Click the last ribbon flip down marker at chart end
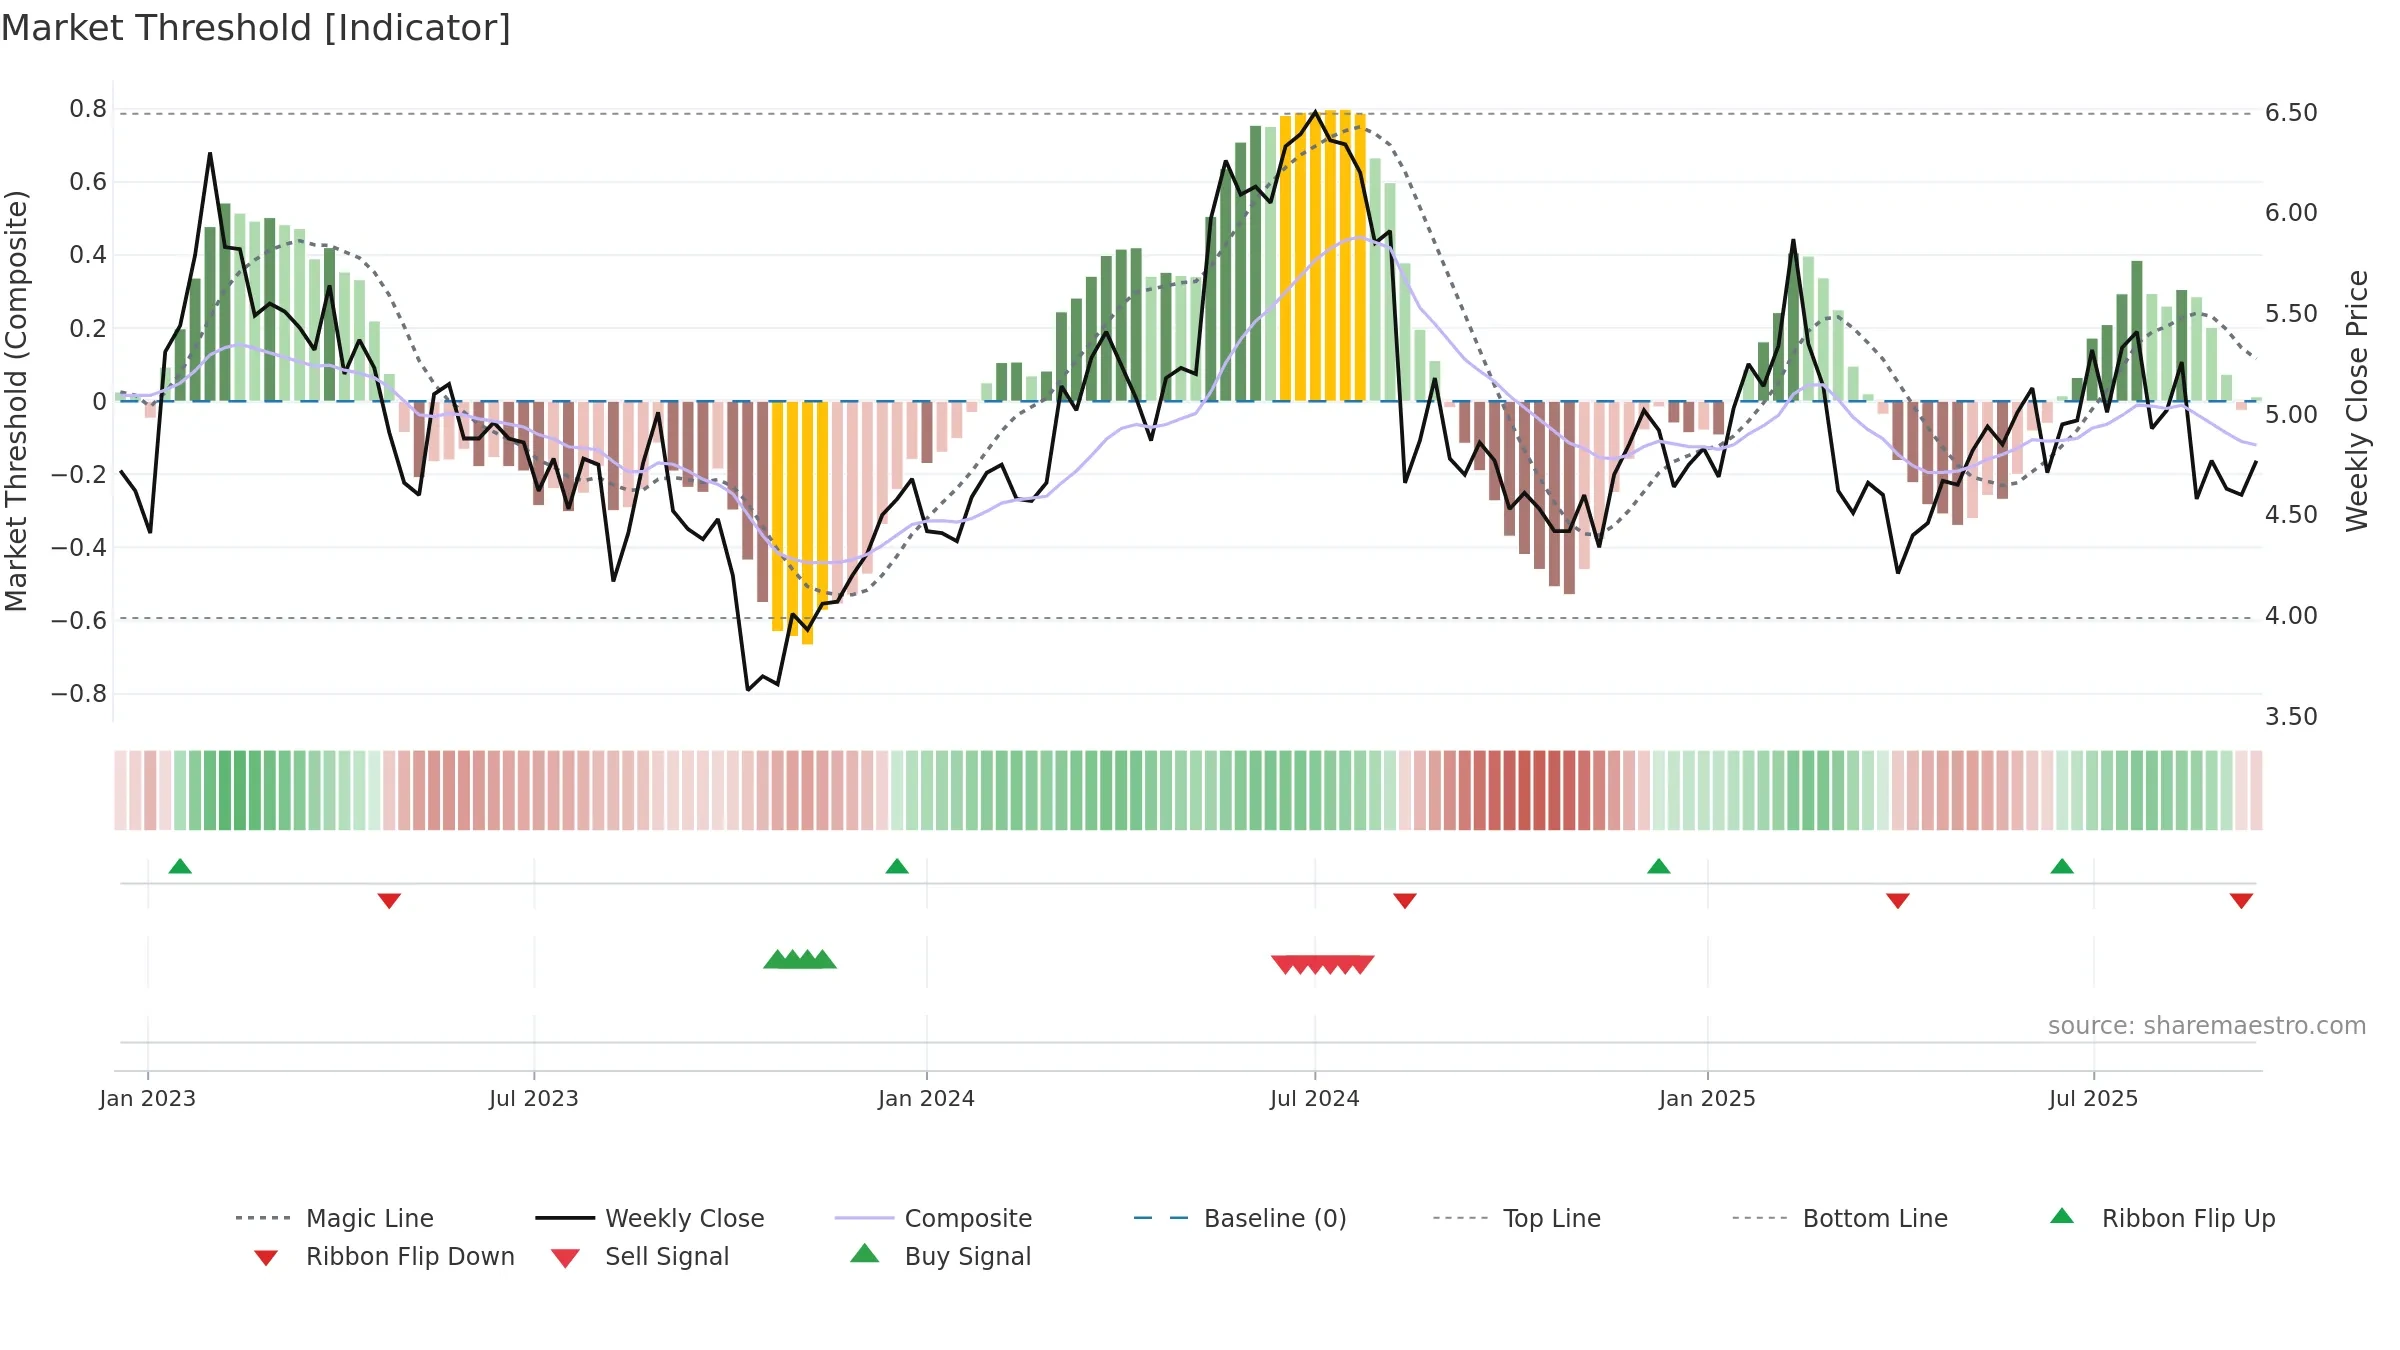The width and height of the screenshot is (2400, 1350). tap(2241, 901)
